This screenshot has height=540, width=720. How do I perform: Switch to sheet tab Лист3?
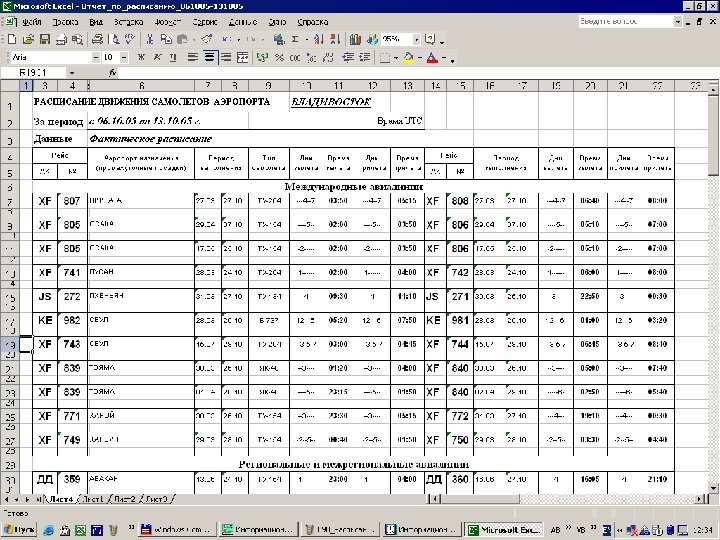(157, 499)
